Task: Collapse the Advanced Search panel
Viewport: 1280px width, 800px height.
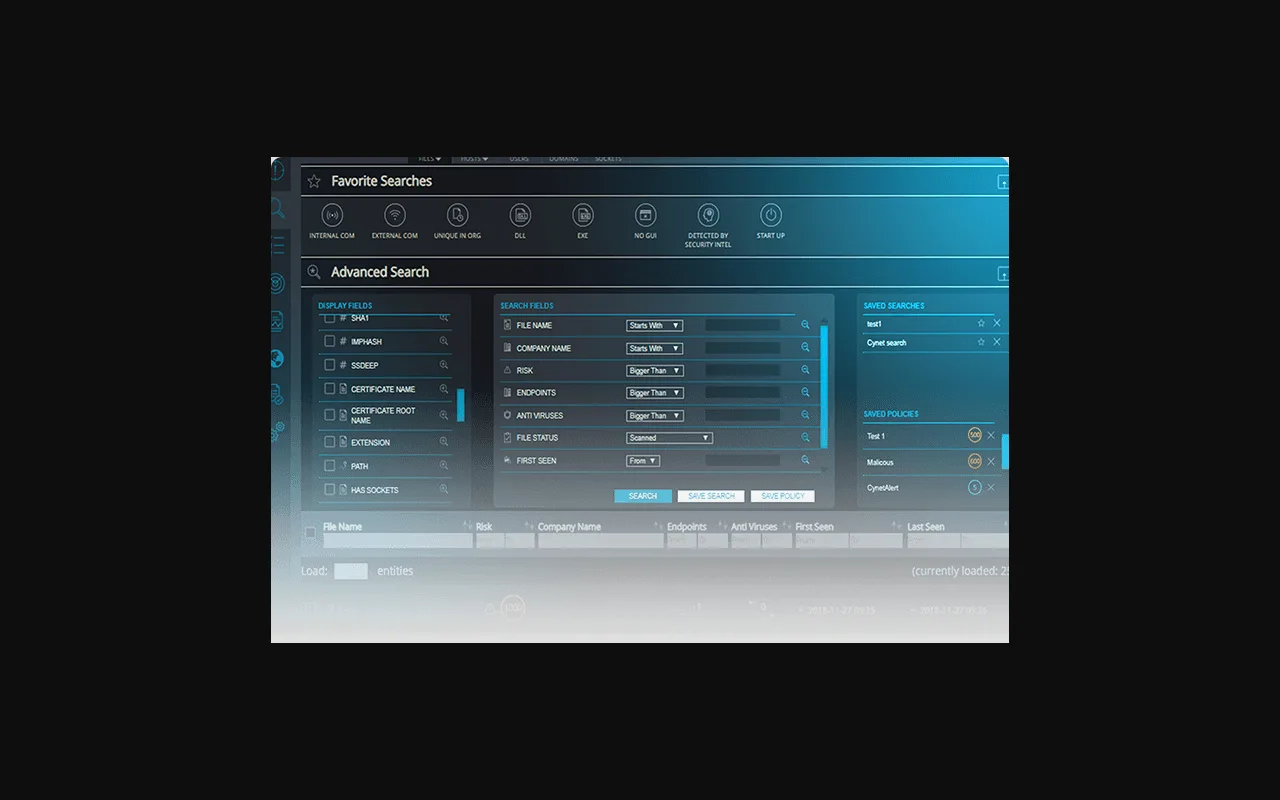Action: [1003, 273]
